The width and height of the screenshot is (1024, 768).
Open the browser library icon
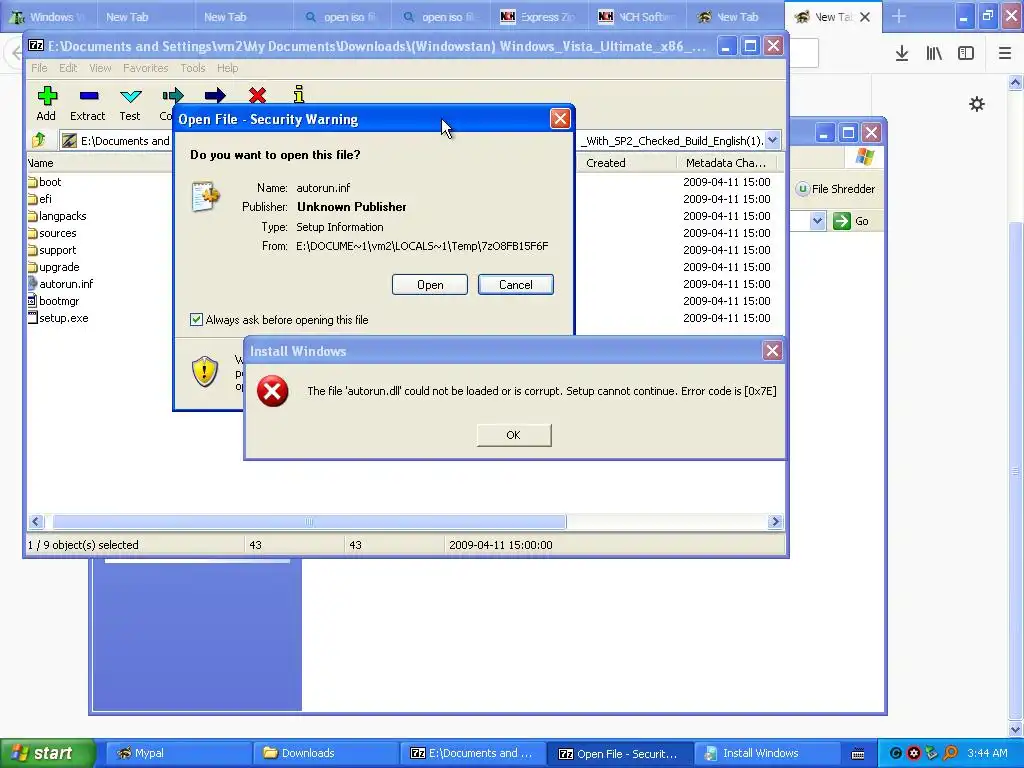point(934,53)
